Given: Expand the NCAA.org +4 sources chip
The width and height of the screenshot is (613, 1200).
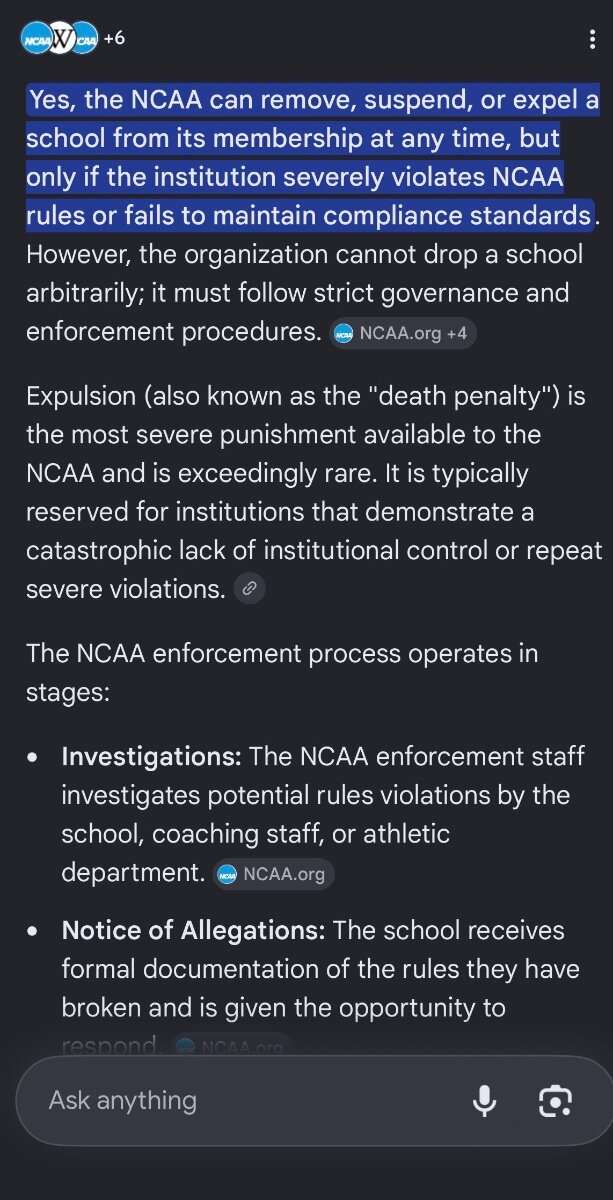Looking at the screenshot, I should [403, 333].
